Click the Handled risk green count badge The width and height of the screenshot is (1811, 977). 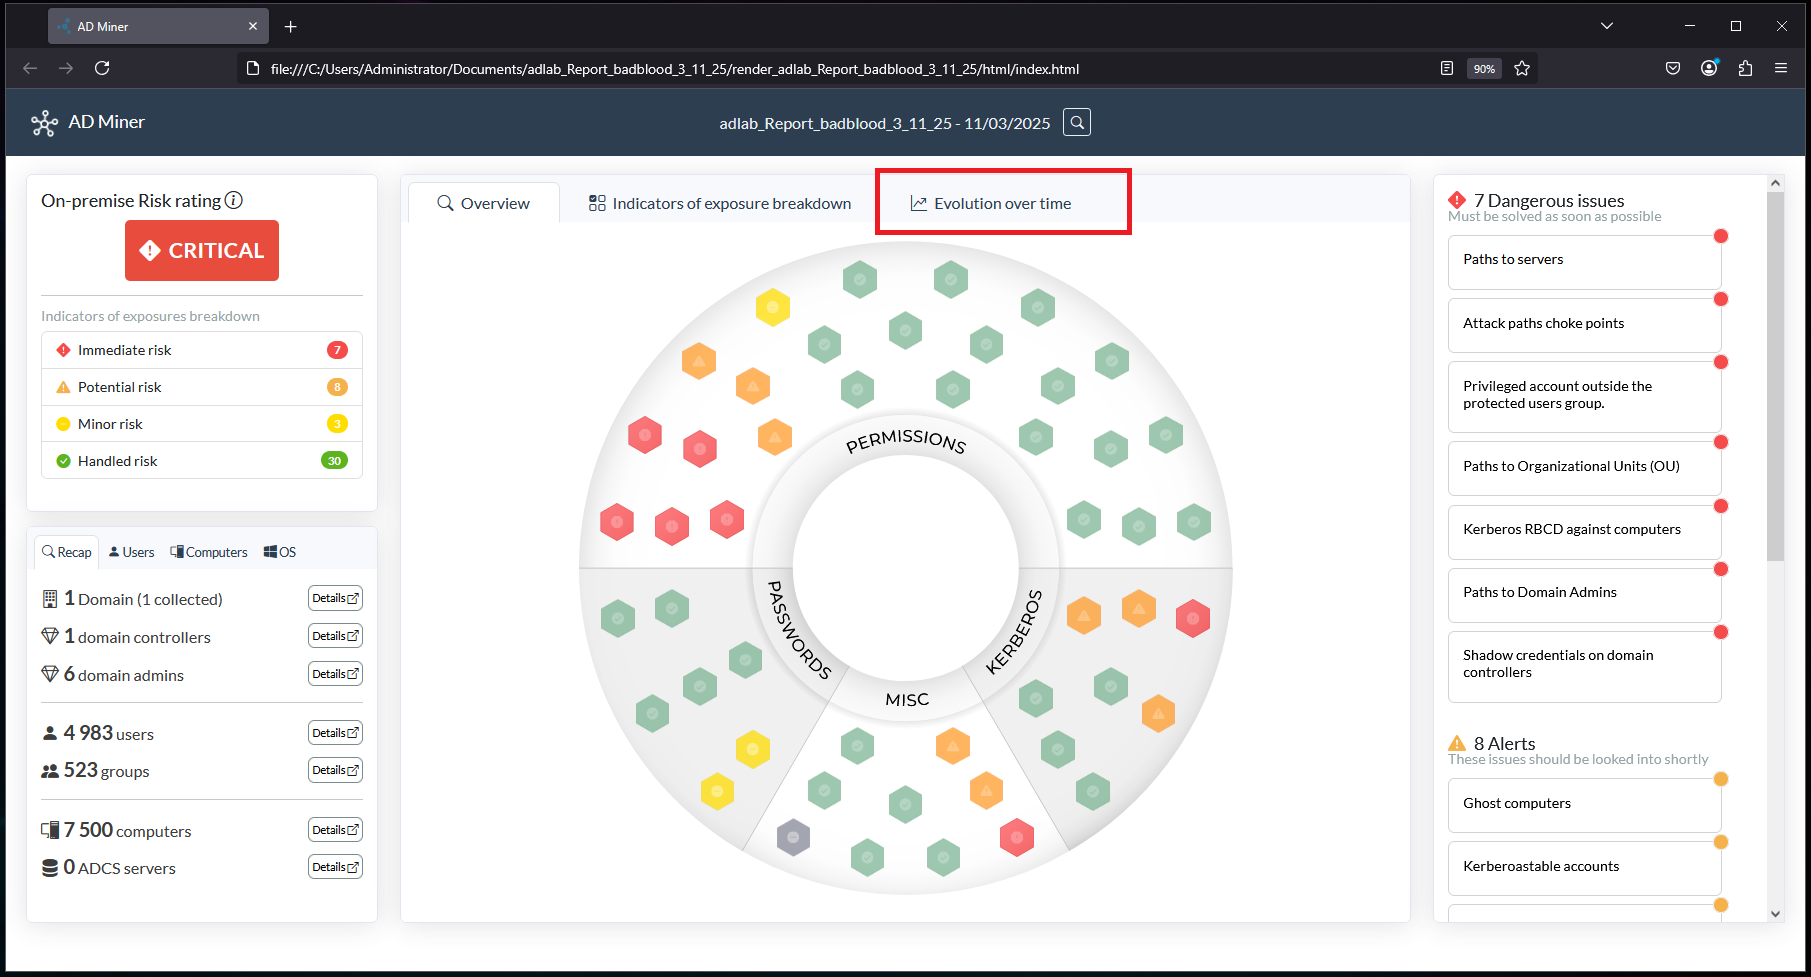coord(334,461)
